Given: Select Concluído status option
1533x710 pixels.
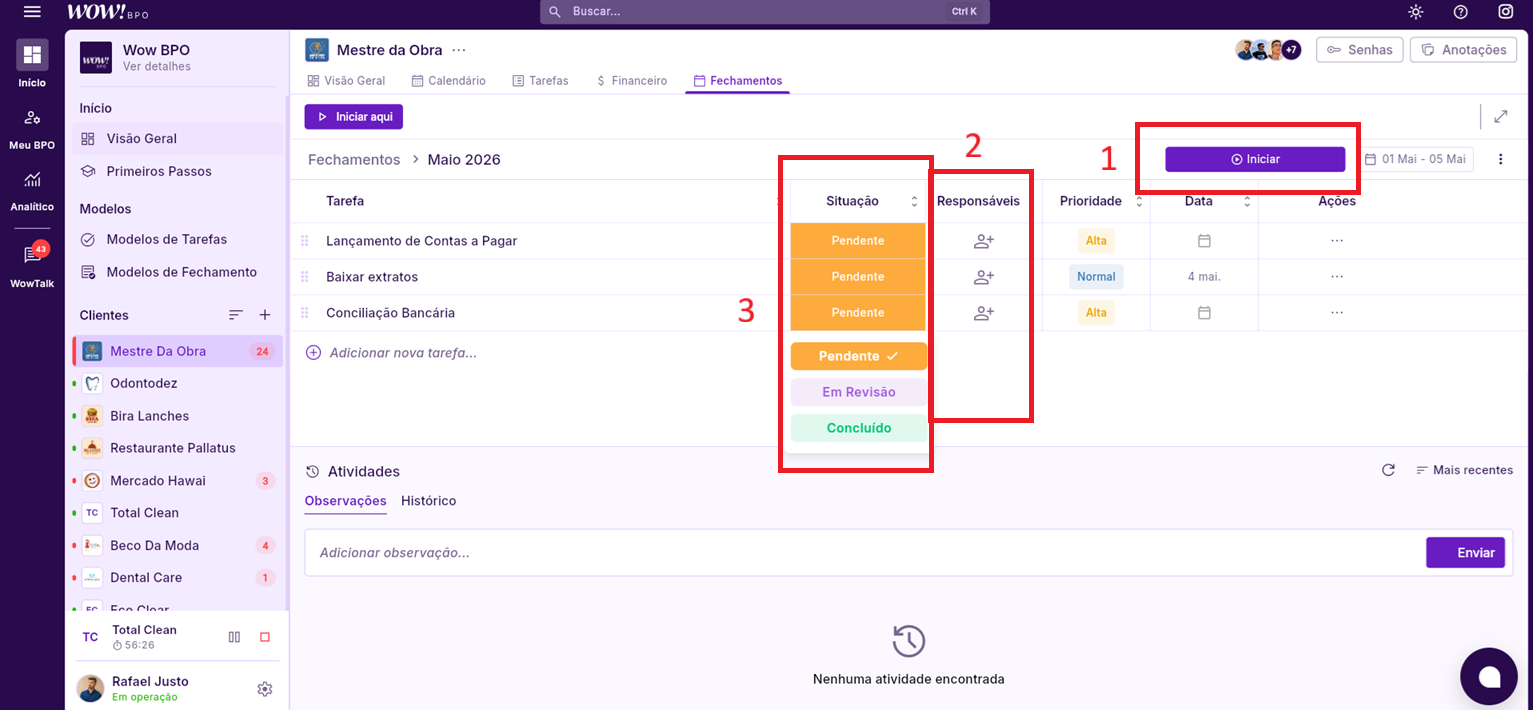Looking at the screenshot, I should tap(858, 428).
